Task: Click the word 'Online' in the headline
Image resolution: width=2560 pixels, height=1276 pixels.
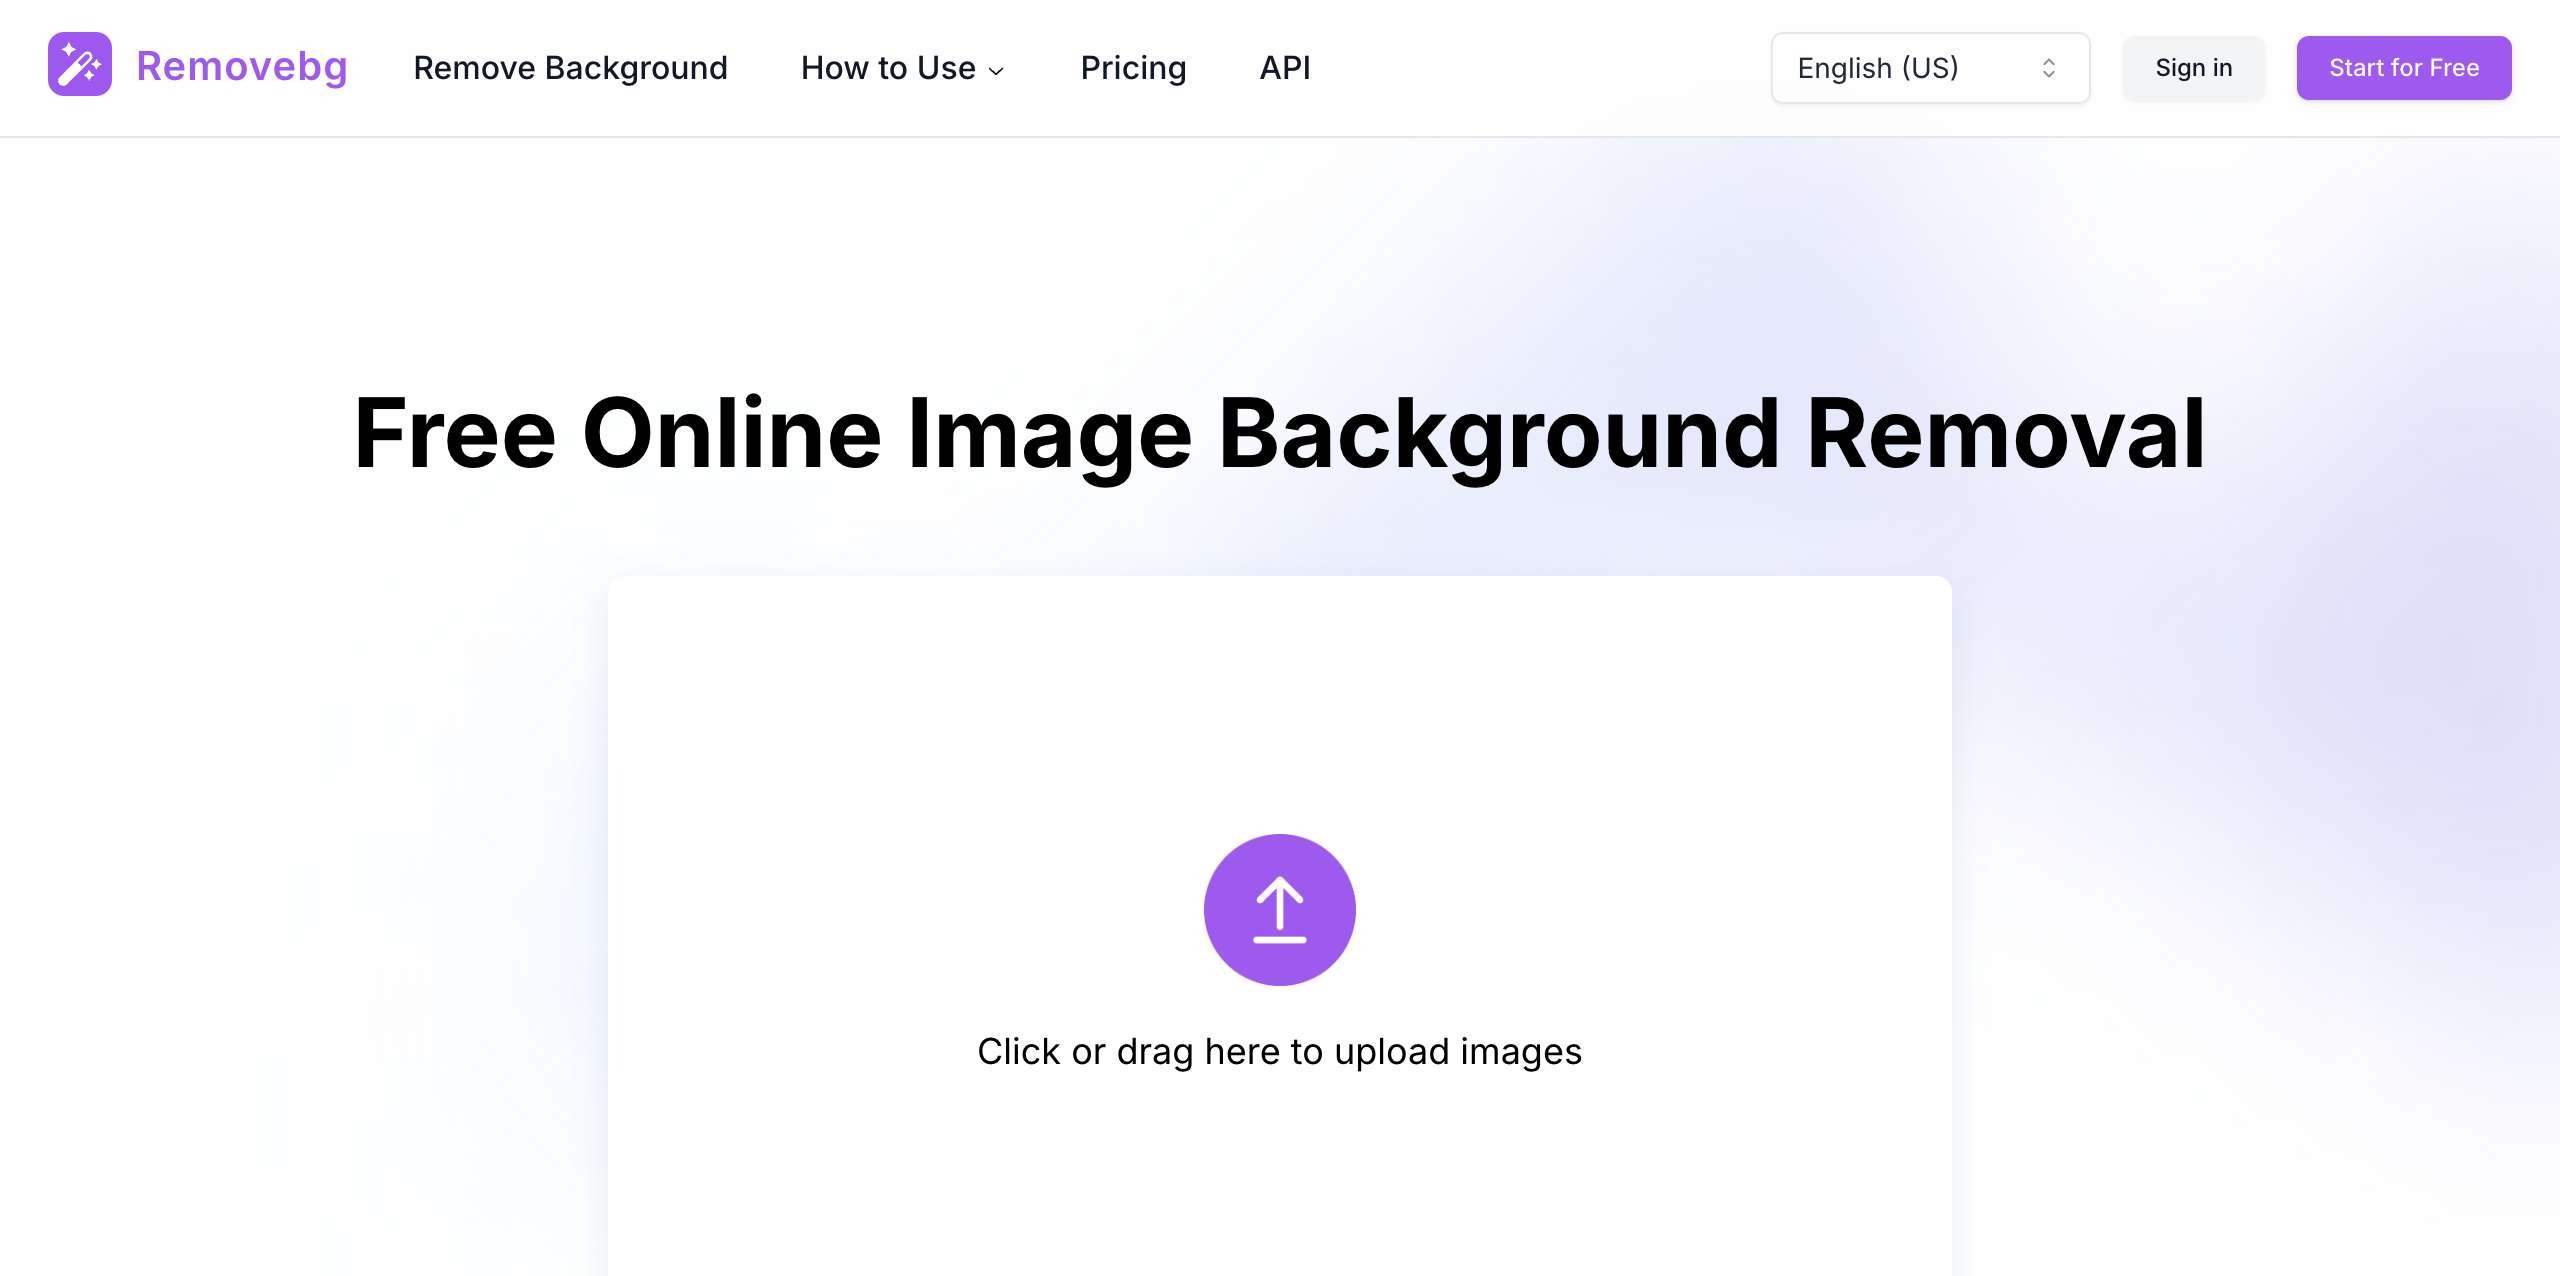Action: [x=731, y=434]
